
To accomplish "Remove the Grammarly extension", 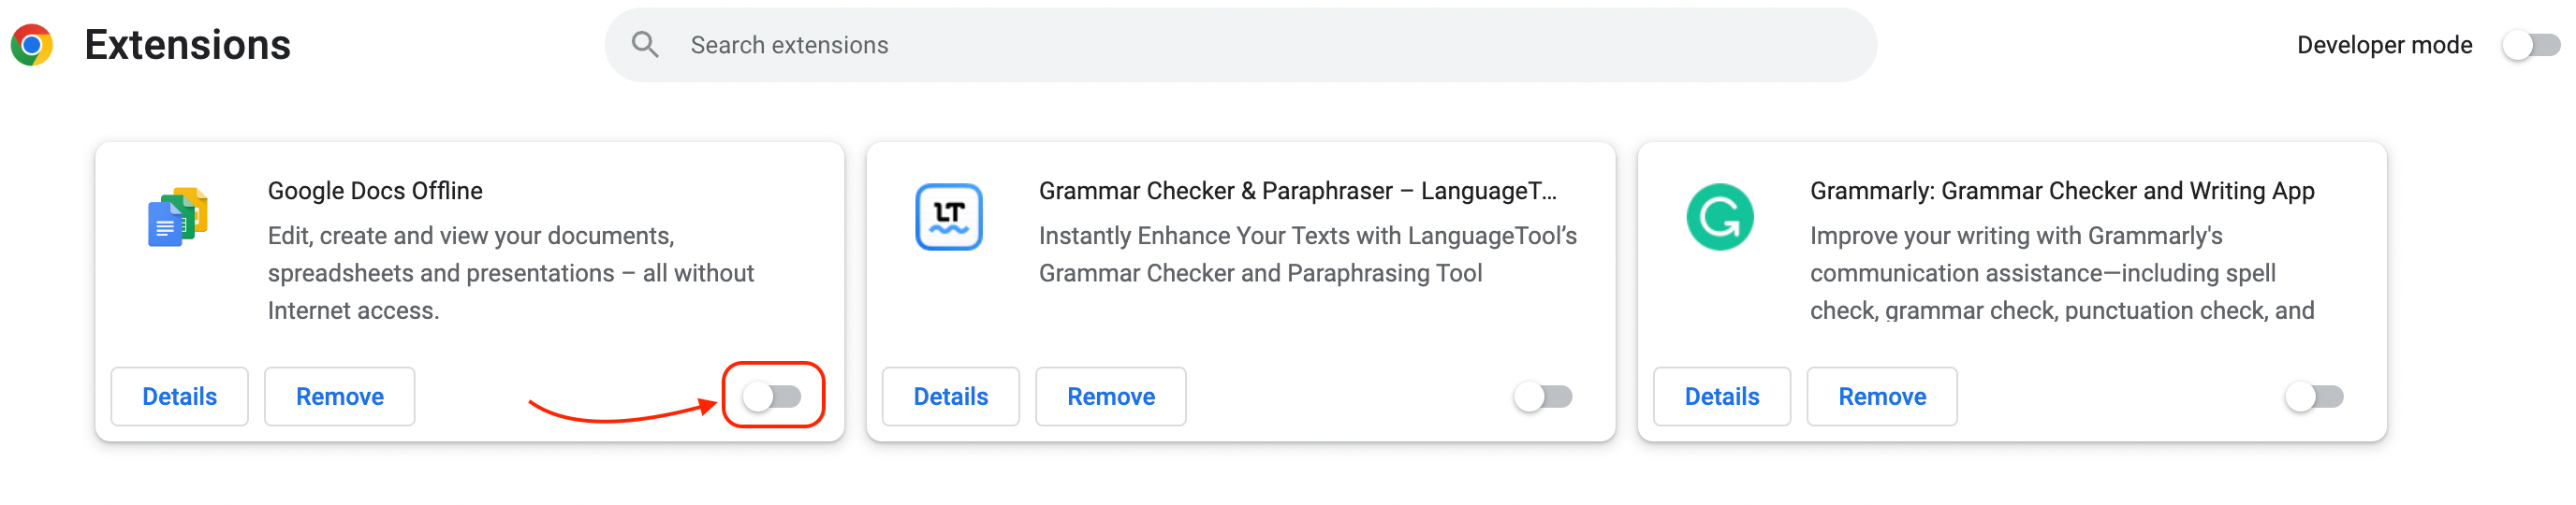I will click(x=1882, y=397).
